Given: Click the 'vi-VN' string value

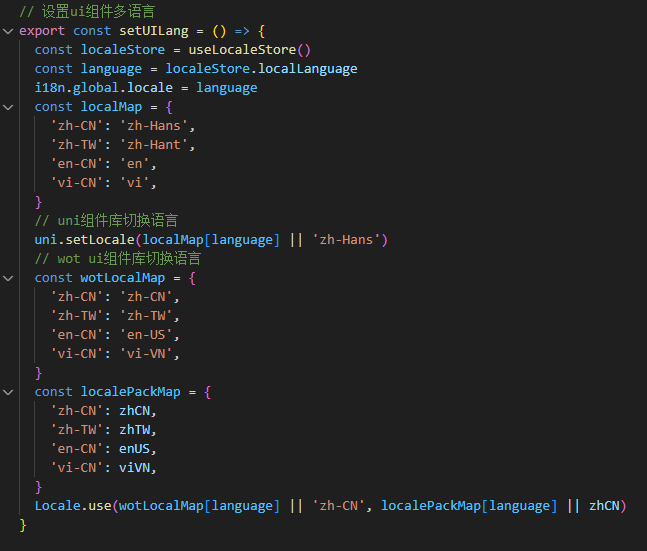Looking at the screenshot, I should [x=146, y=354].
